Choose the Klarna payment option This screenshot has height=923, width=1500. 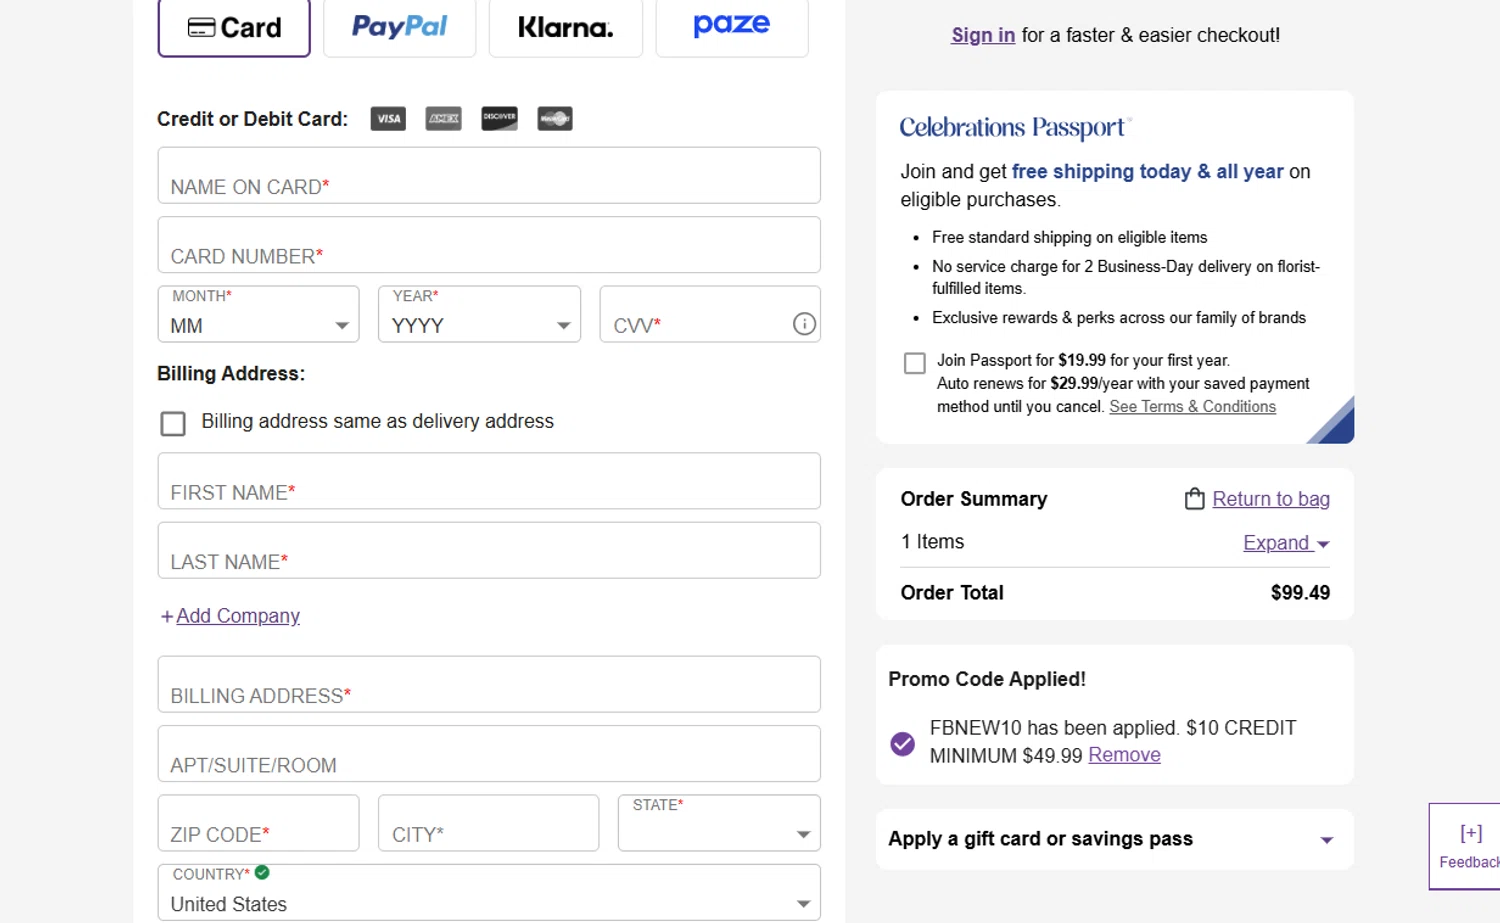click(x=565, y=27)
